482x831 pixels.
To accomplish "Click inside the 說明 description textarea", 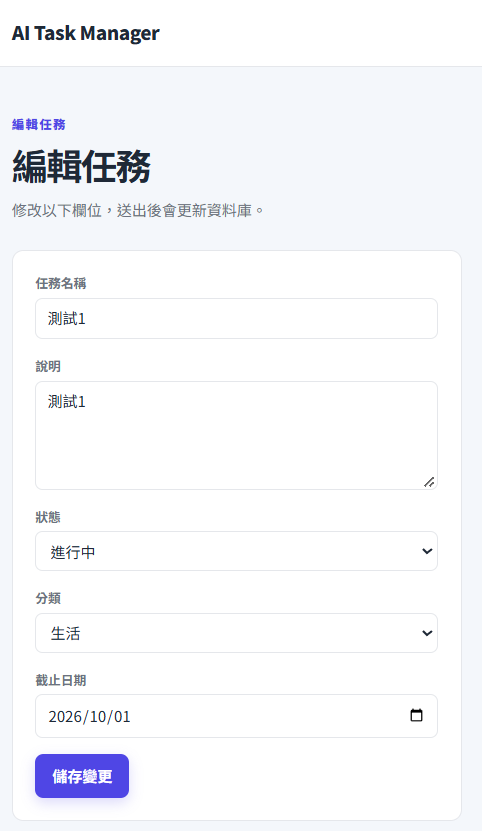I will 236,436.
